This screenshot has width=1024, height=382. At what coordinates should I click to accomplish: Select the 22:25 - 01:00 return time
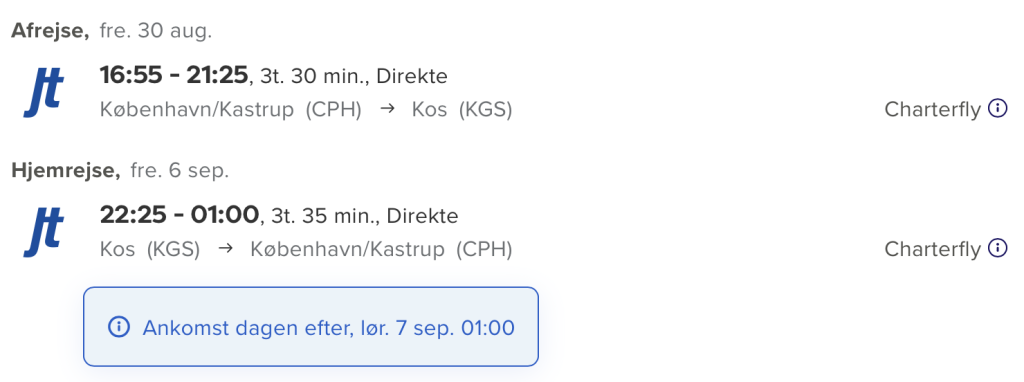pyautogui.click(x=180, y=215)
